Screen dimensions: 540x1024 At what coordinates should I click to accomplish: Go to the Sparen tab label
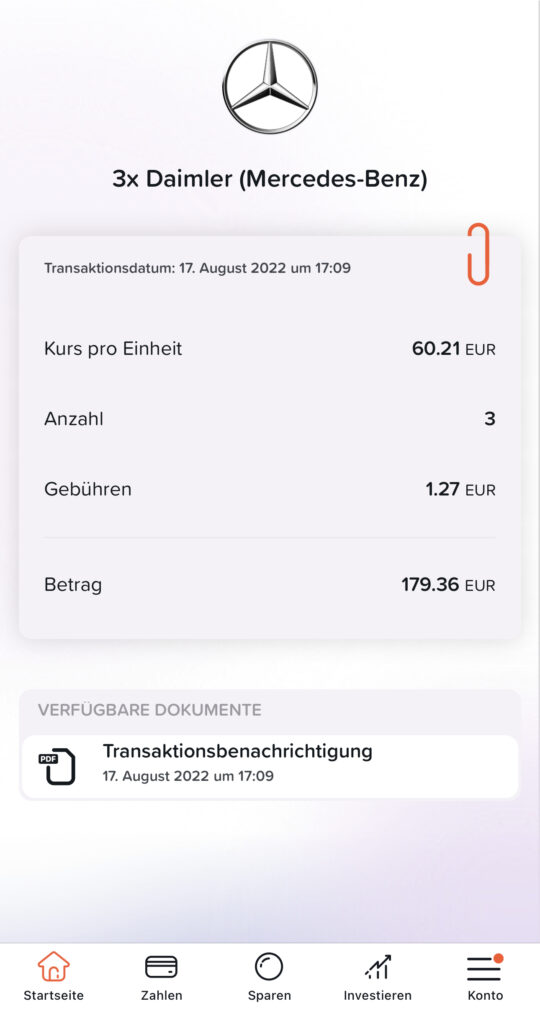pos(269,996)
